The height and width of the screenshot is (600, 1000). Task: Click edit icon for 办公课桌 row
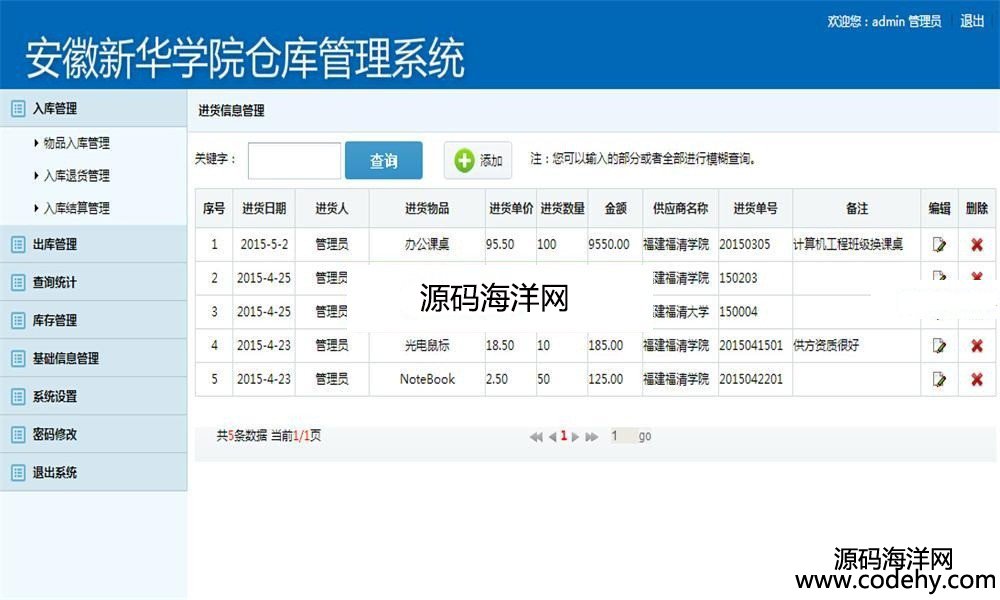[939, 244]
